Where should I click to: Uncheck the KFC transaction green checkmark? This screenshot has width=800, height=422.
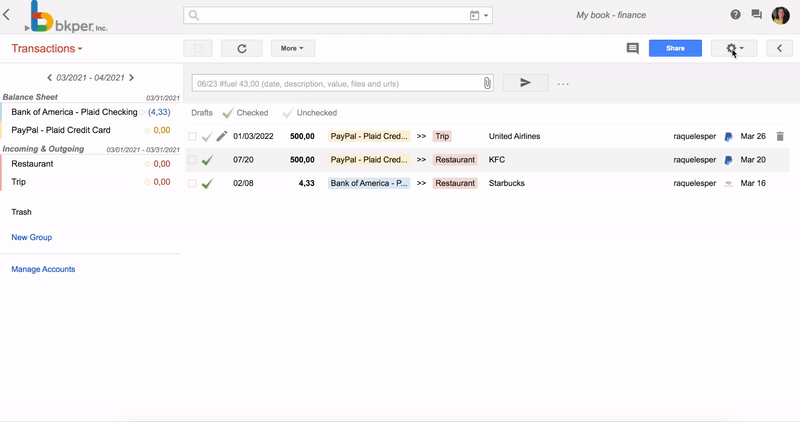point(207,160)
